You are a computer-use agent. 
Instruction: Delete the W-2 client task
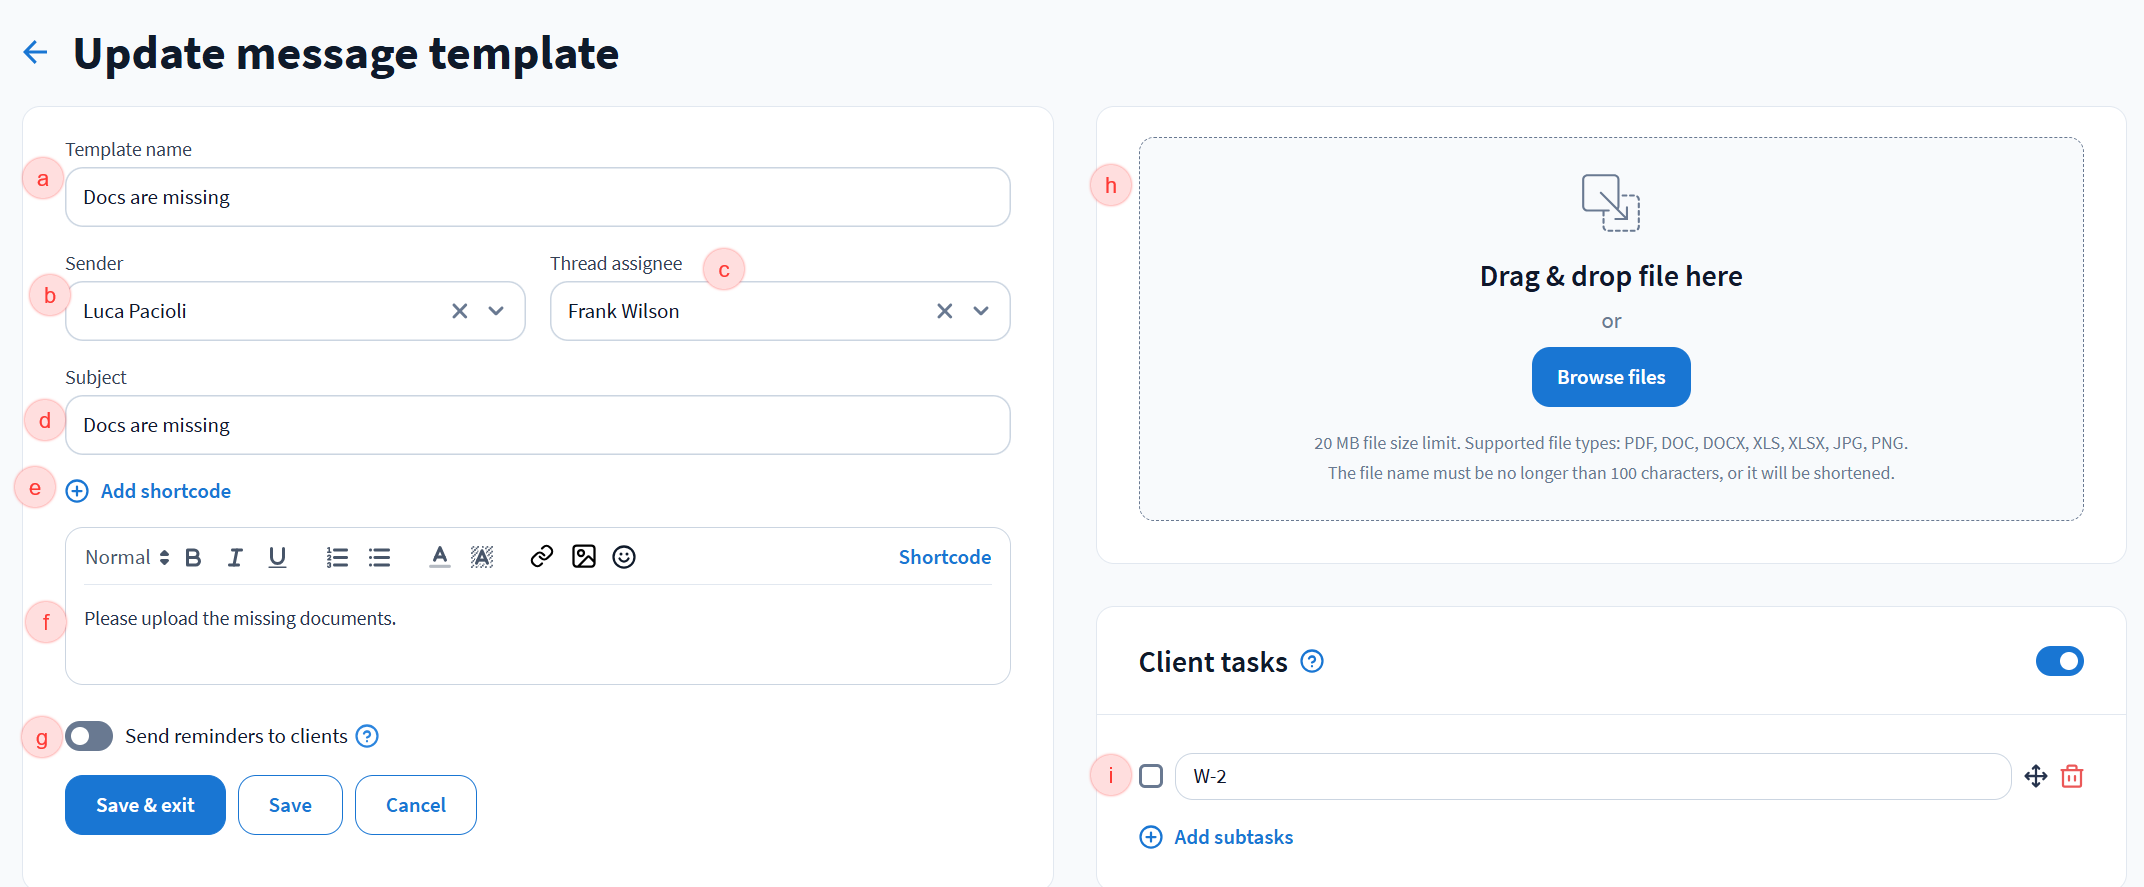[2072, 776]
